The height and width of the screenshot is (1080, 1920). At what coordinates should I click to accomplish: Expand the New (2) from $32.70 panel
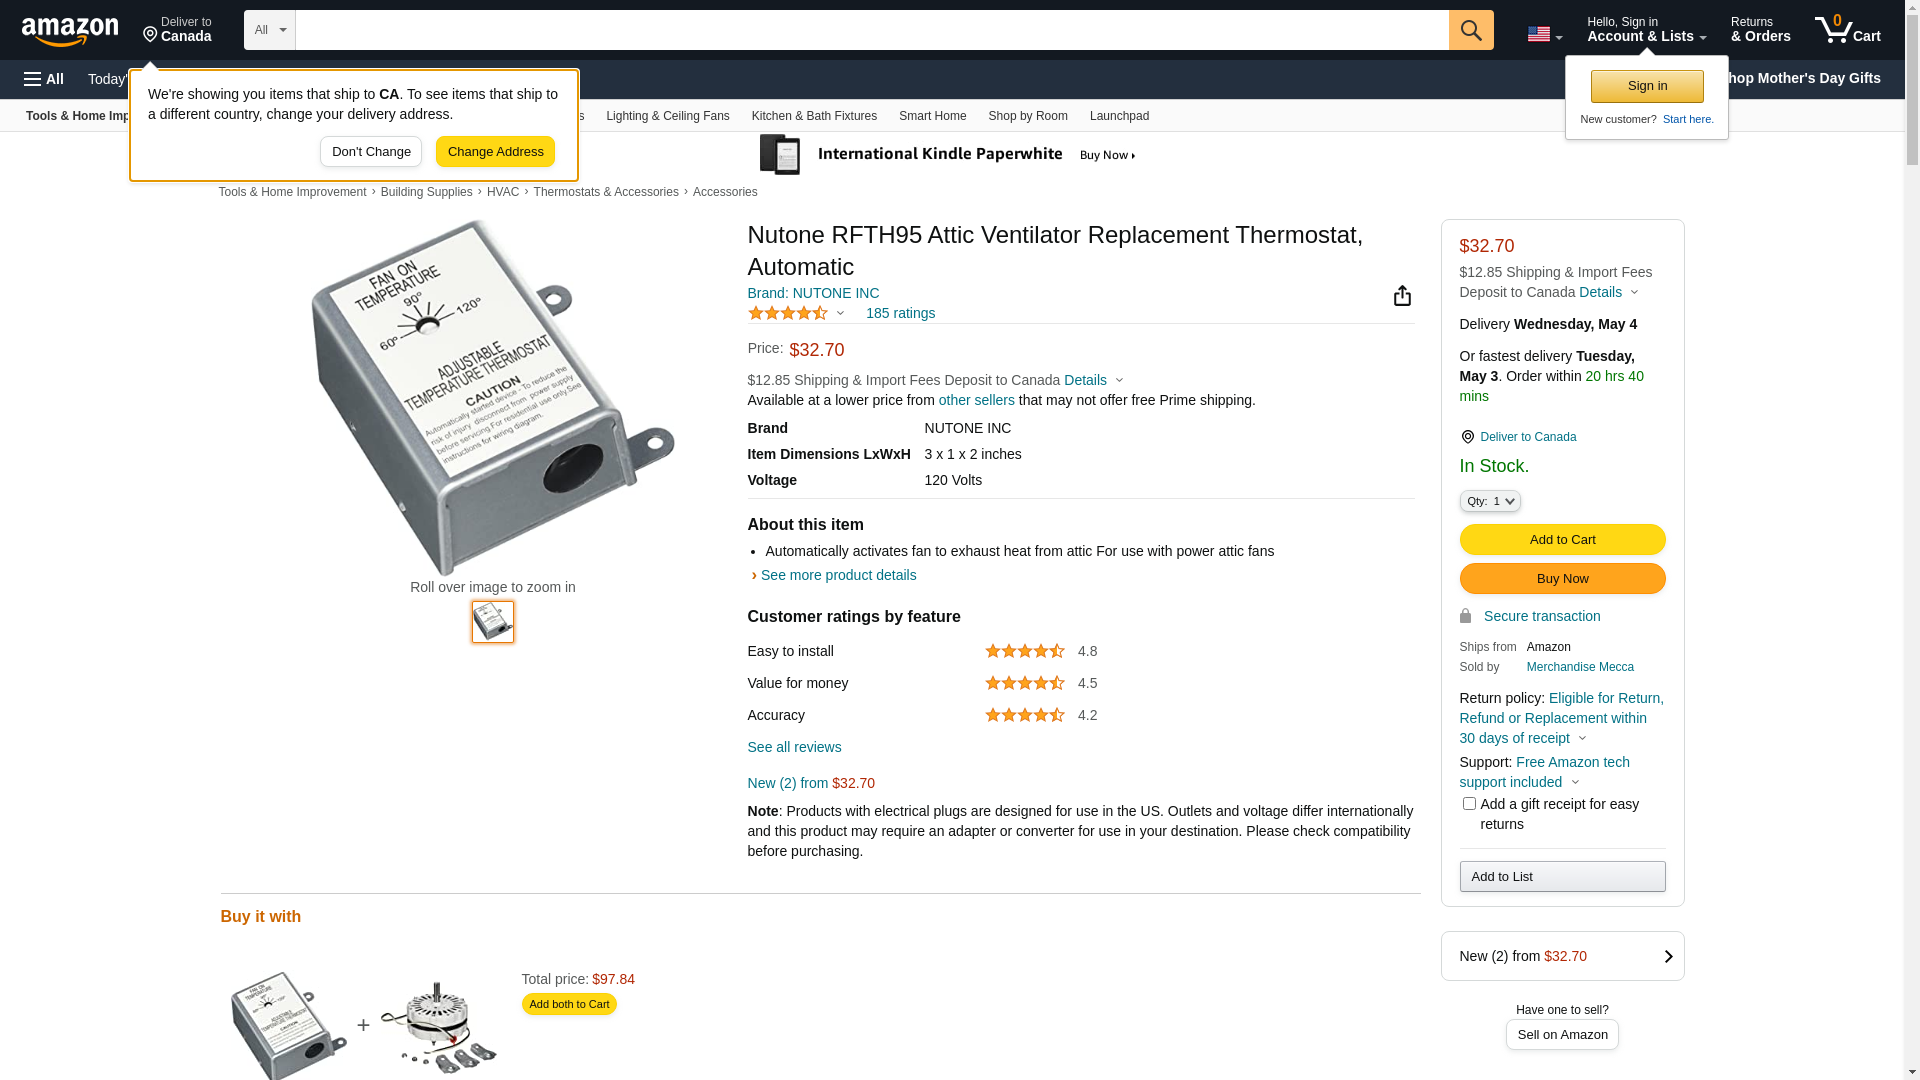click(x=1562, y=956)
